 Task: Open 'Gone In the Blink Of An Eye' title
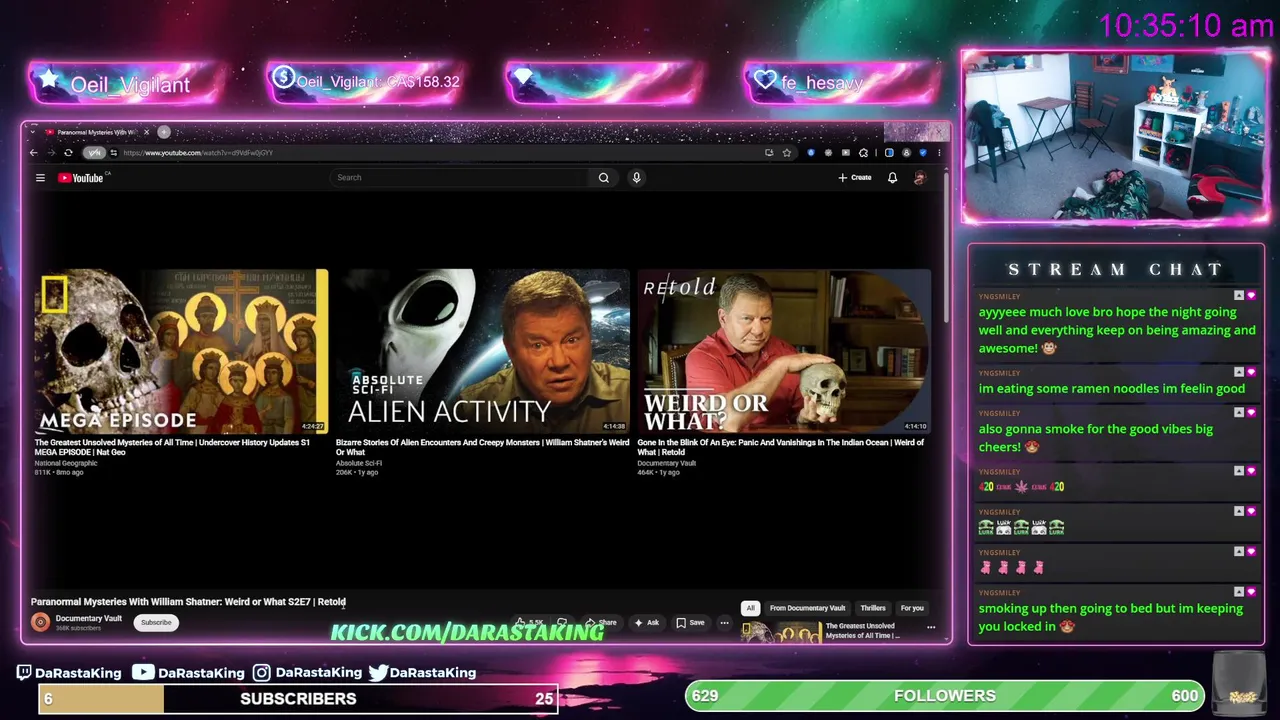pos(781,447)
